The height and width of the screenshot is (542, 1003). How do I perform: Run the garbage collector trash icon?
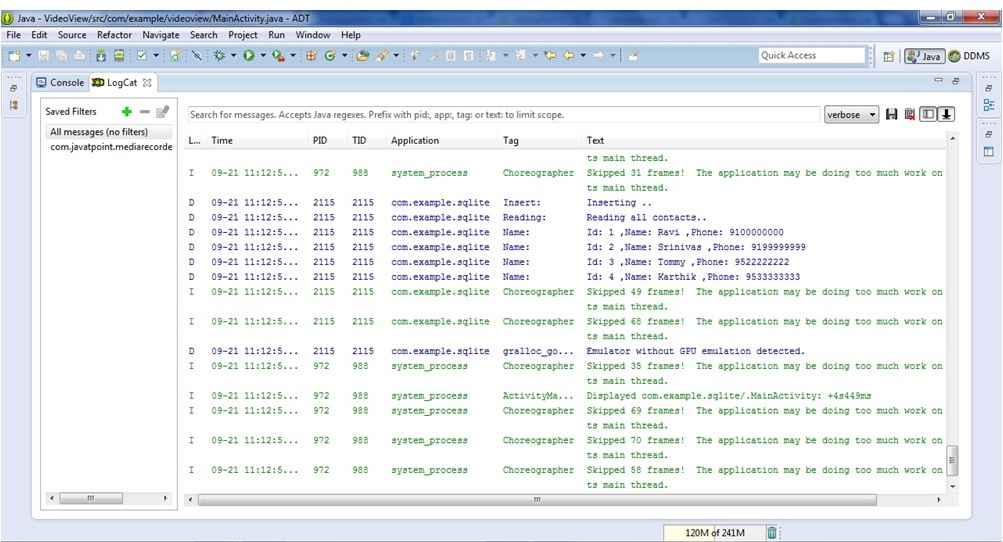[x=772, y=532]
